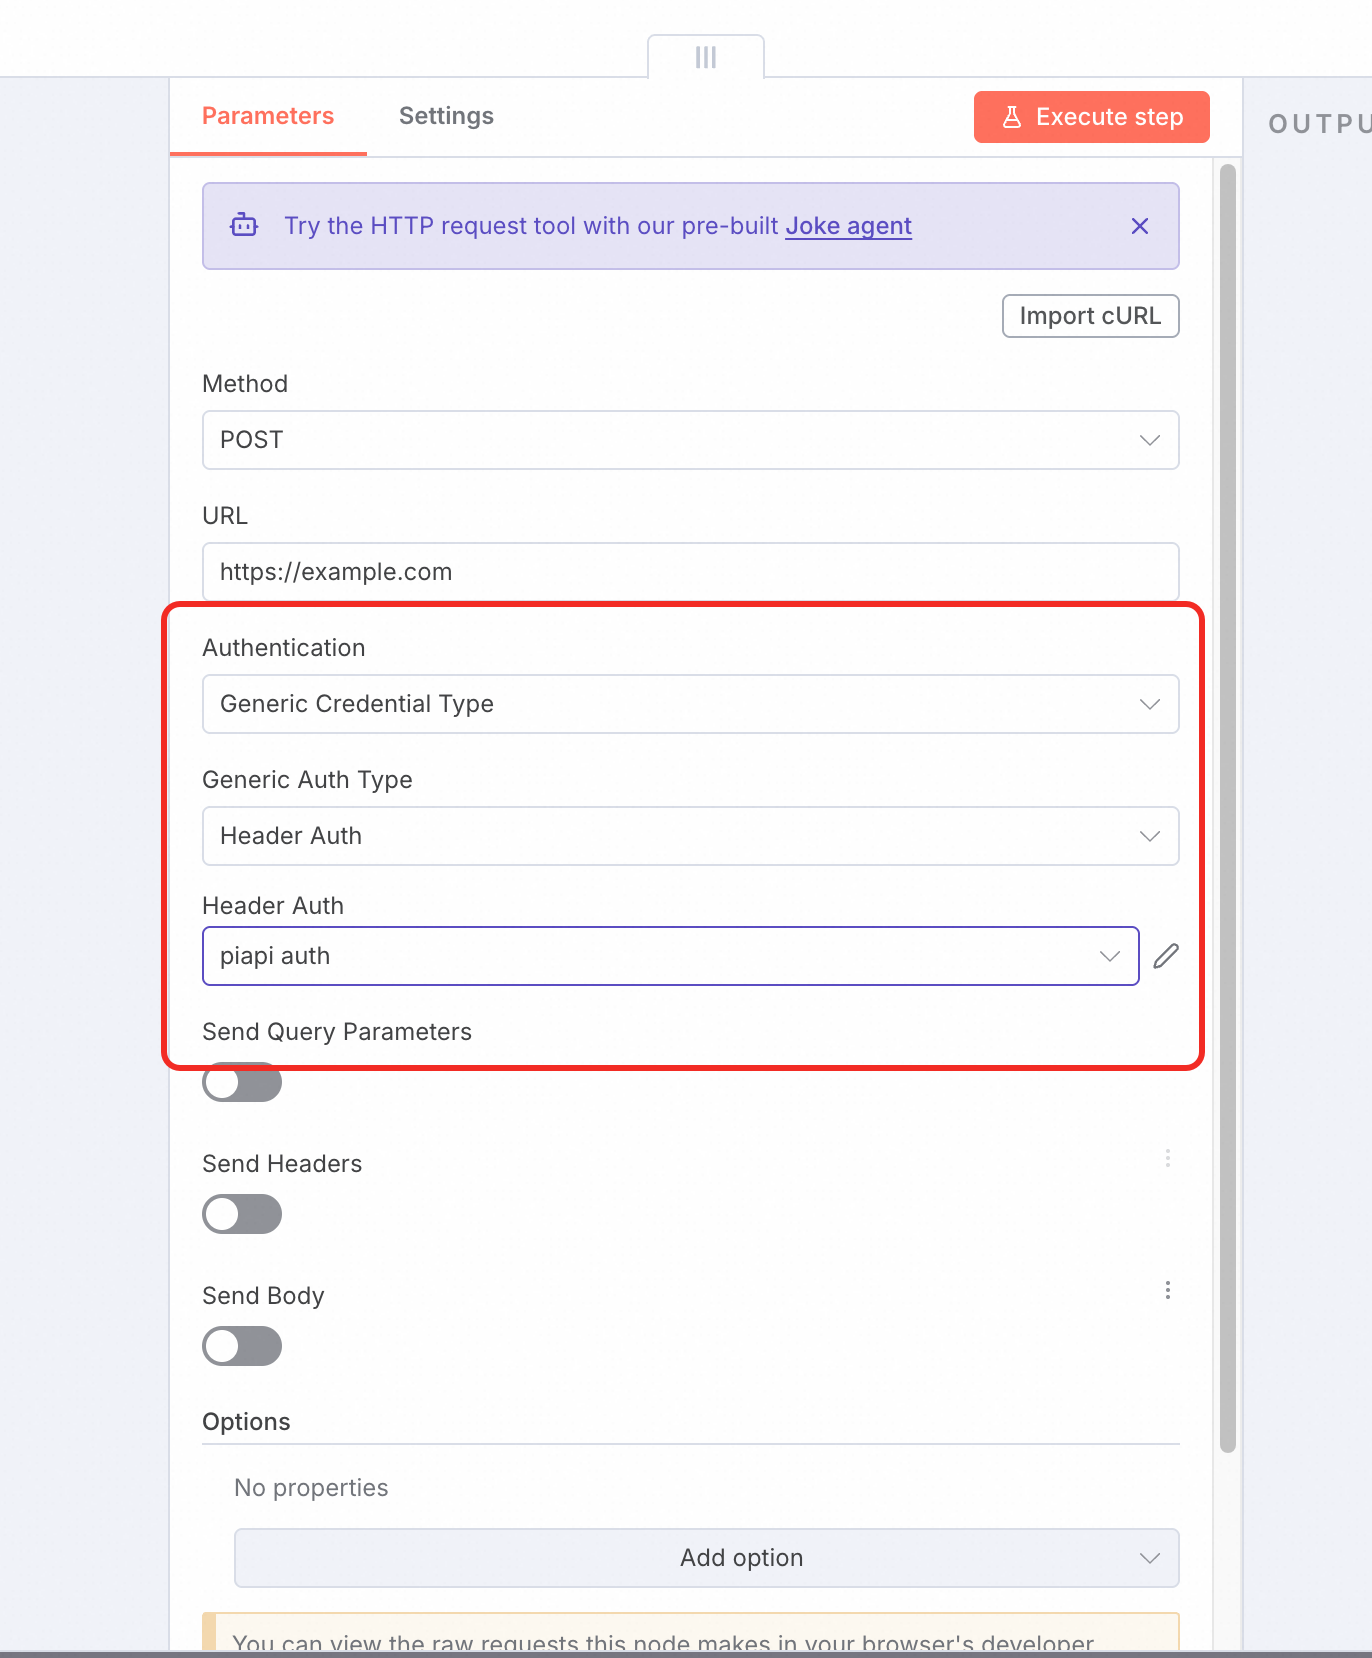The image size is (1372, 1658).
Task: Turn on the Send Headers switch
Action: (242, 1214)
